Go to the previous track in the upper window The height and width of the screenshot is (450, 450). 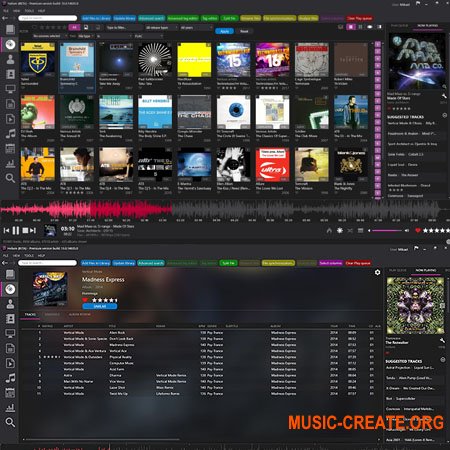pyautogui.click(x=6, y=230)
